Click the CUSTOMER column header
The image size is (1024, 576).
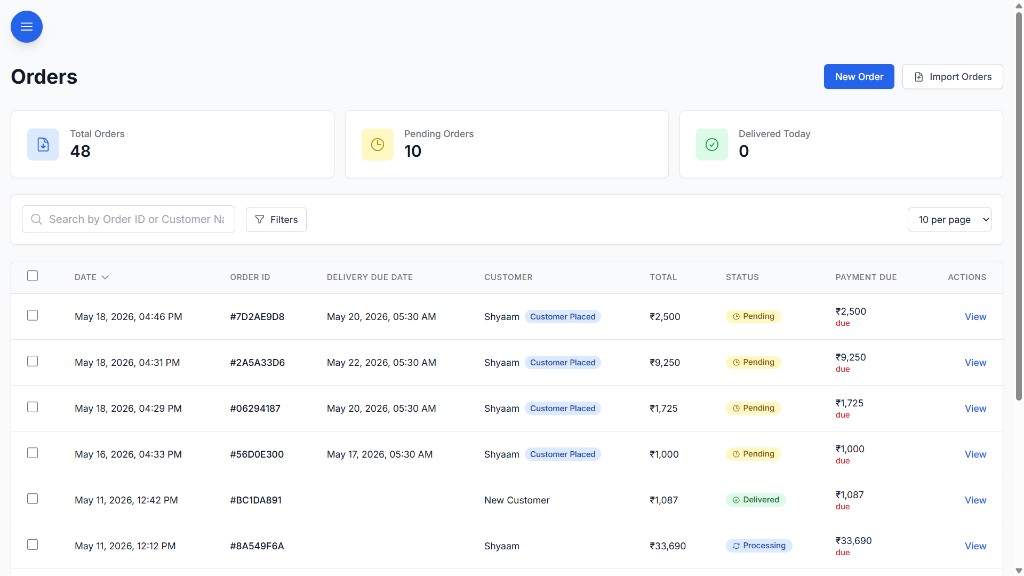[x=508, y=277]
